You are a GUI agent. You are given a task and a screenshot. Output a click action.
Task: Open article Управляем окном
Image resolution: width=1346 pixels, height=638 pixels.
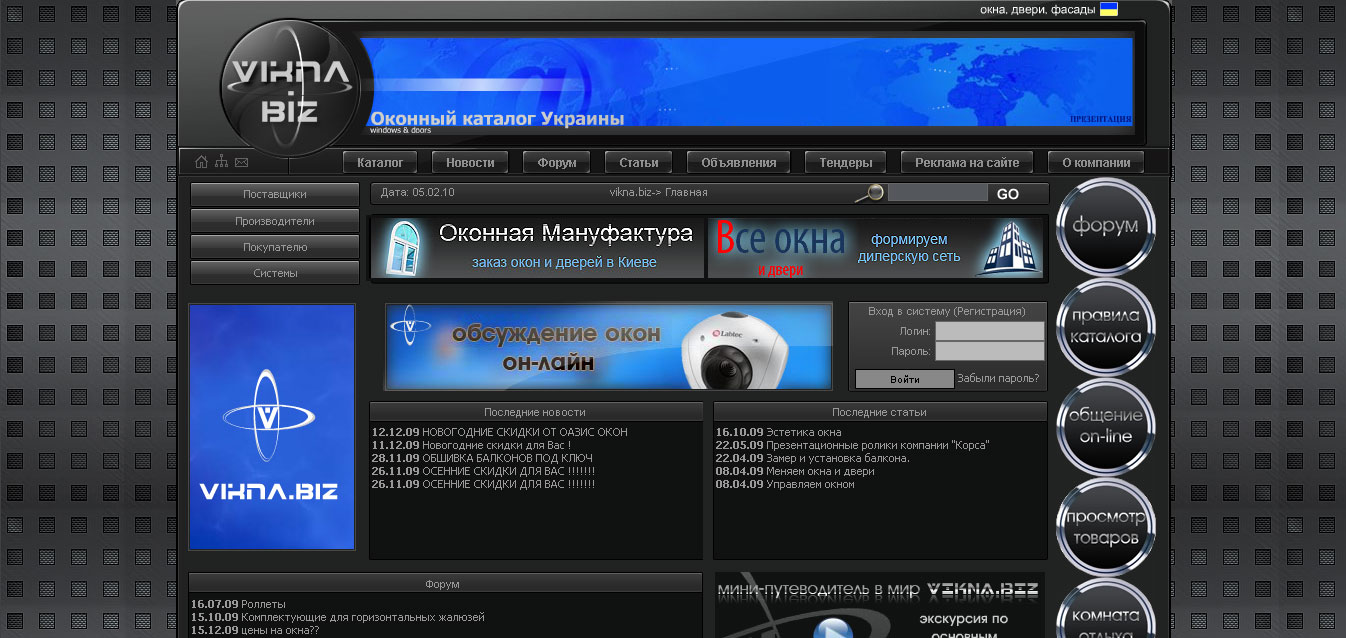point(811,484)
